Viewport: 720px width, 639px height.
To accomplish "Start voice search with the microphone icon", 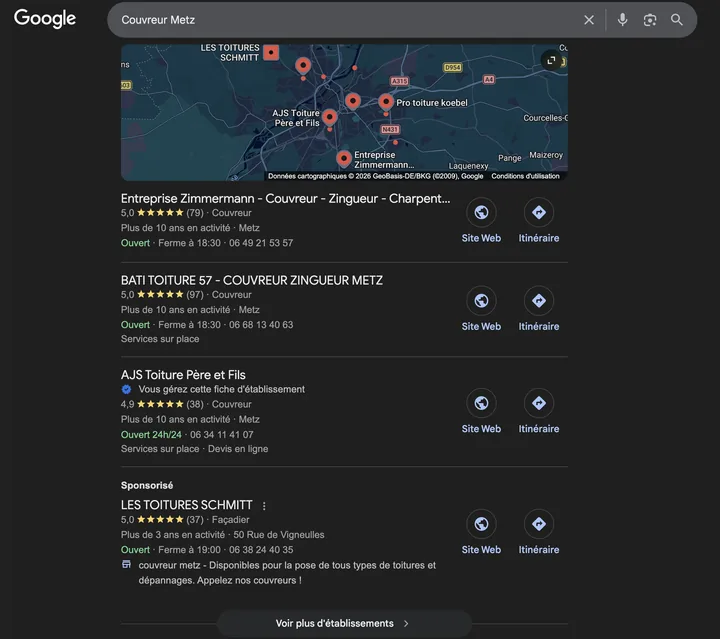I will [x=622, y=20].
